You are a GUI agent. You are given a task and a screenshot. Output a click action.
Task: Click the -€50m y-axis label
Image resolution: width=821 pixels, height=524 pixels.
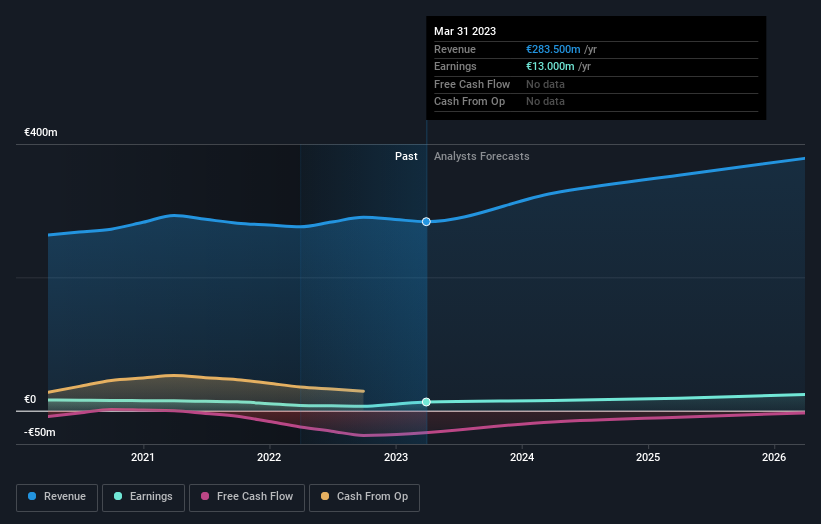[x=40, y=432]
